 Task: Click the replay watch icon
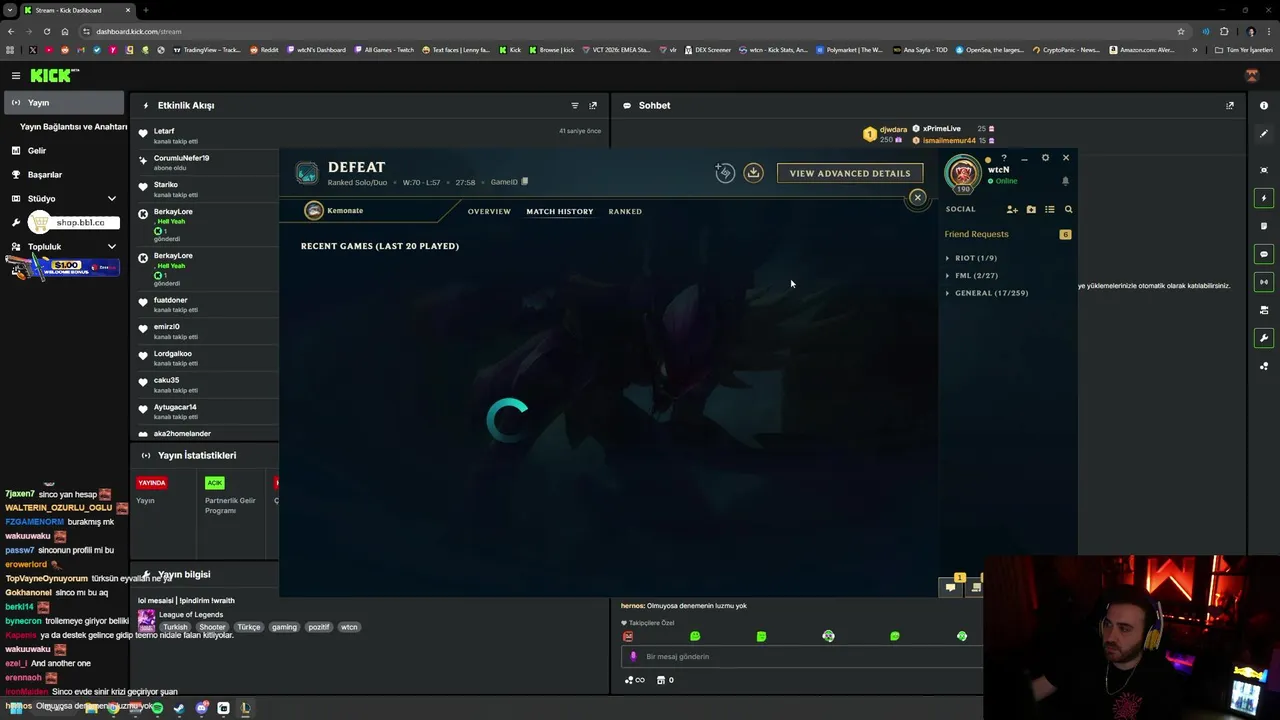[725, 173]
